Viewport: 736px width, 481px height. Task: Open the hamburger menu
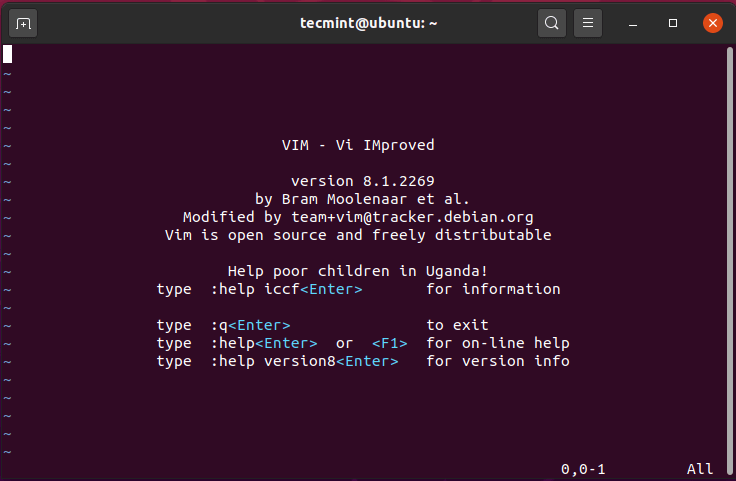(588, 23)
